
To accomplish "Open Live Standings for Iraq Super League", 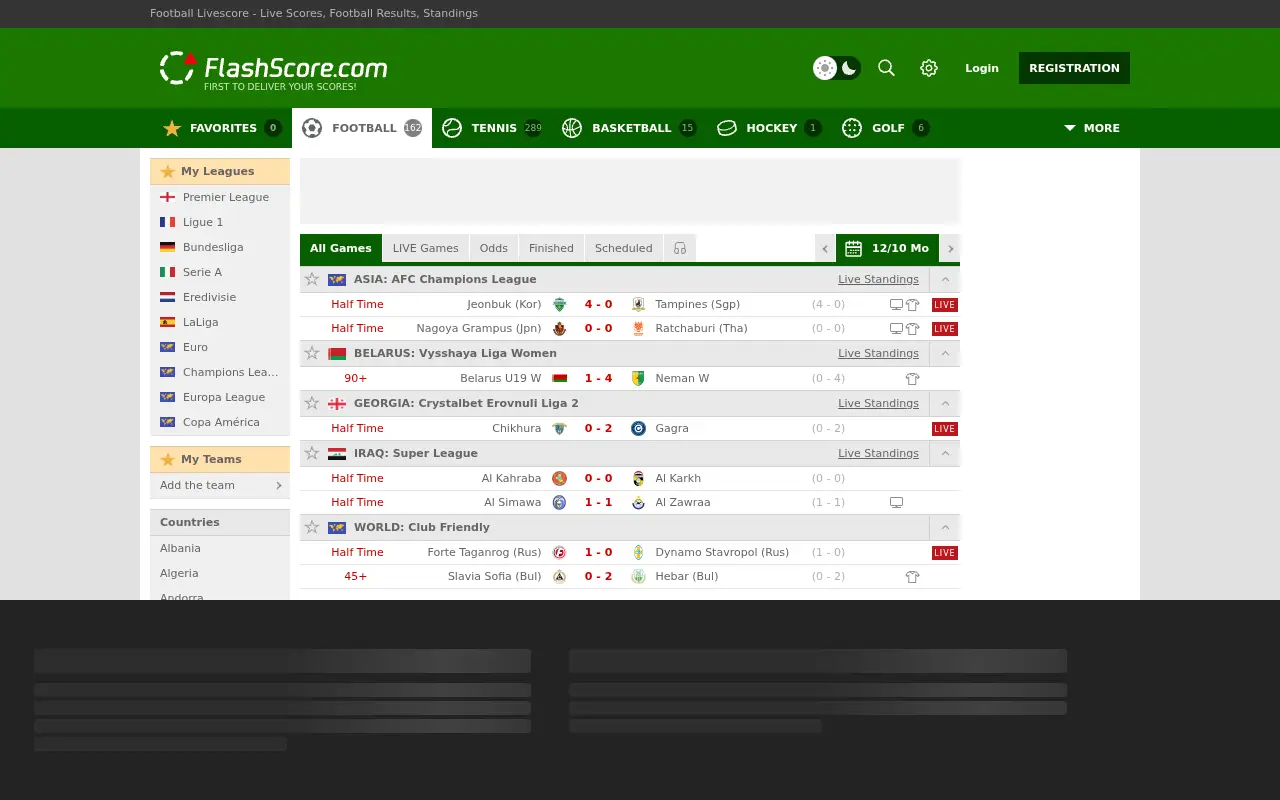I will (878, 453).
